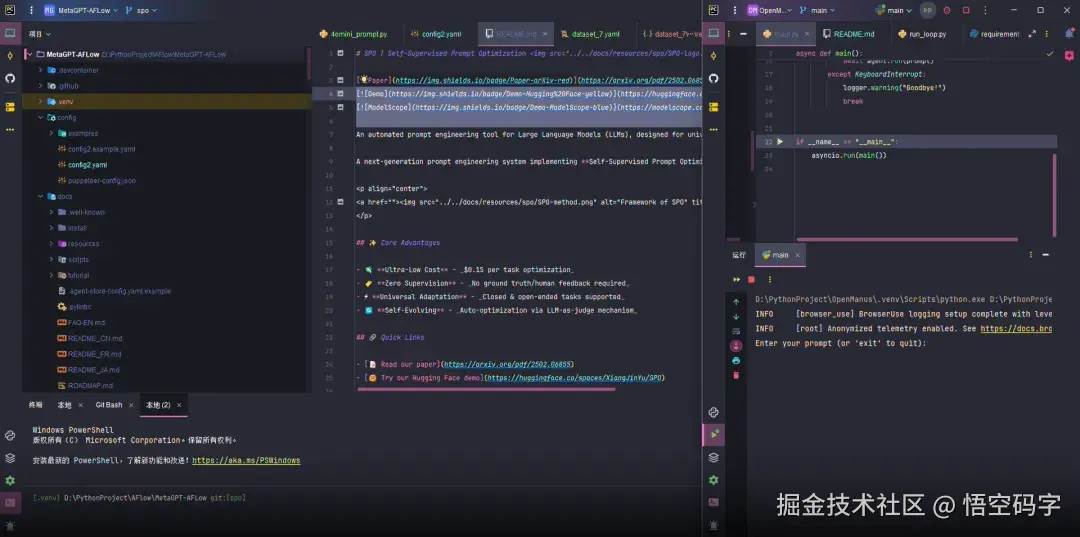Open Python Packages layers icon in MetaGPT-AFLow sidebar
This screenshot has width=1080, height=537.
10,458
